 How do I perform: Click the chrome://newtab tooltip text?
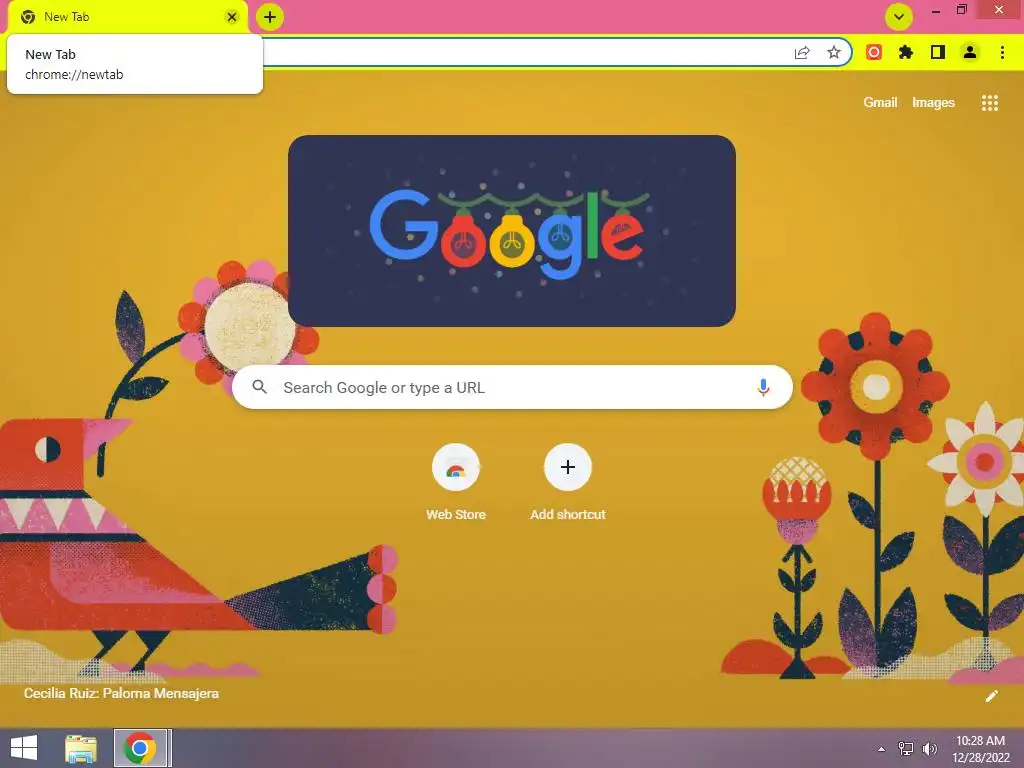click(74, 74)
